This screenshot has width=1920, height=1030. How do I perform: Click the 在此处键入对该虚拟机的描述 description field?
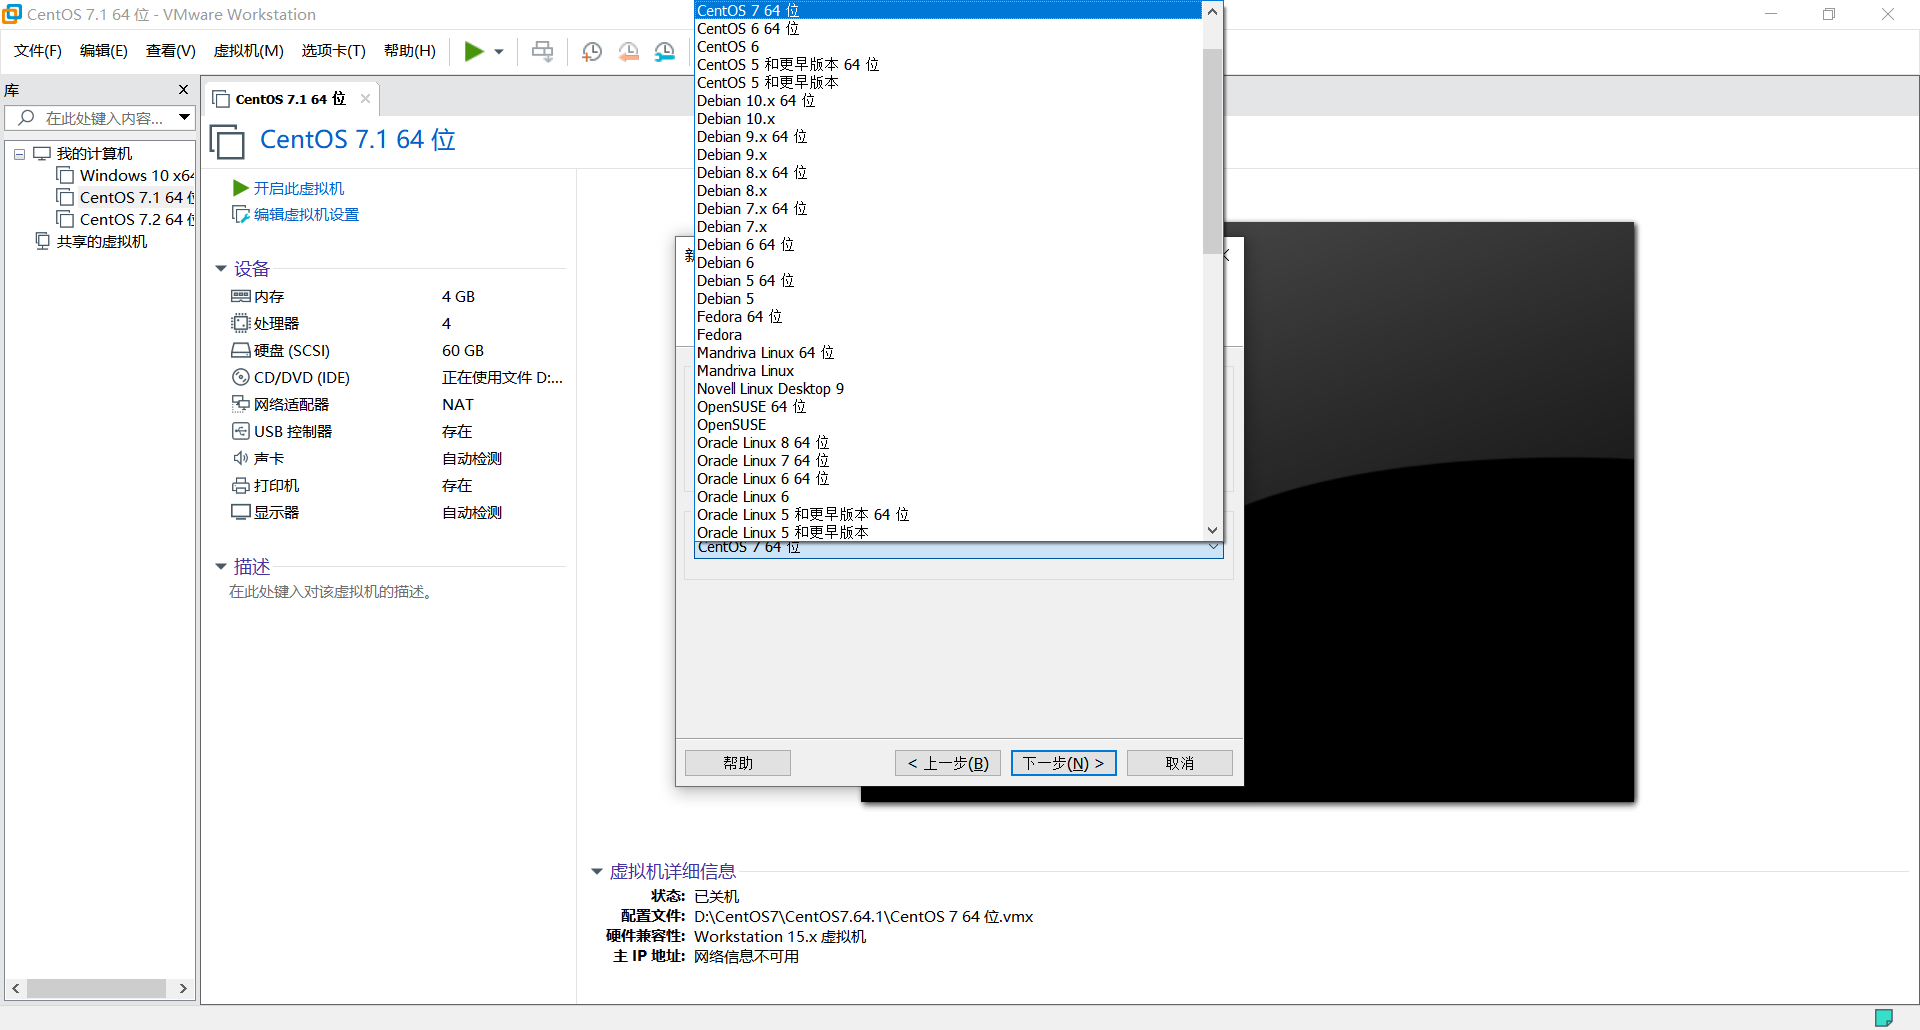pos(331,592)
